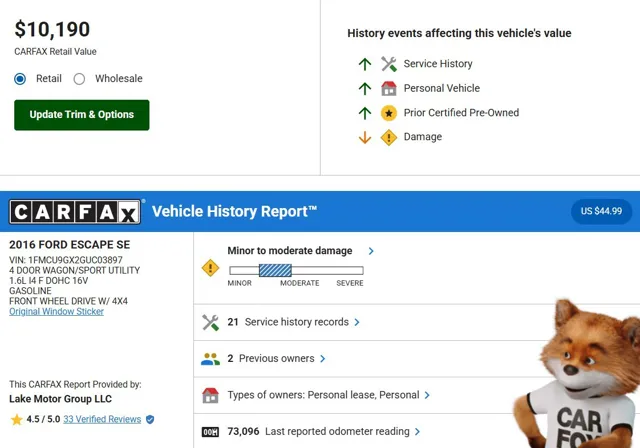Click the previous owners people icon

(x=210, y=358)
